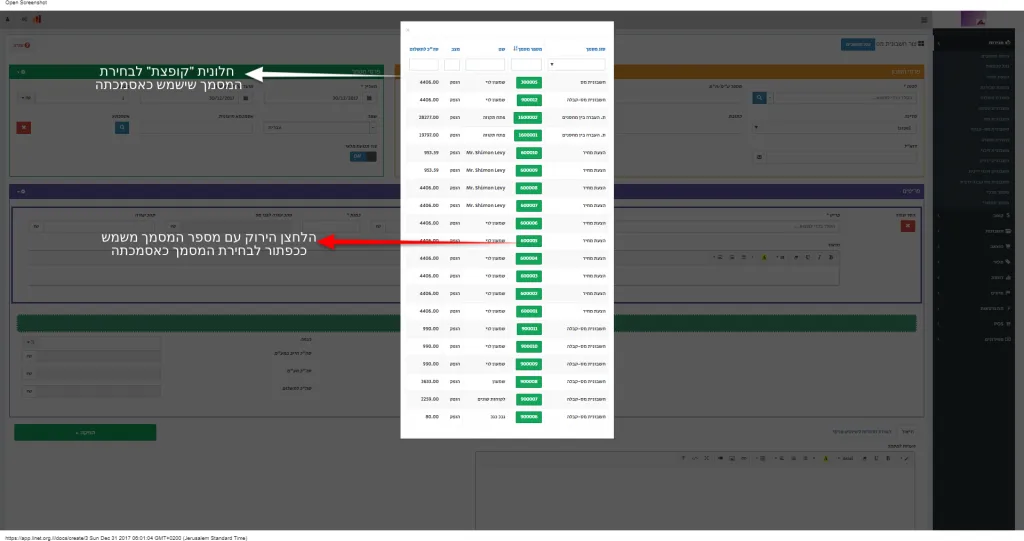1024x541 pixels.
Task: Open hamburger menu icon in top bar
Action: 924,20
